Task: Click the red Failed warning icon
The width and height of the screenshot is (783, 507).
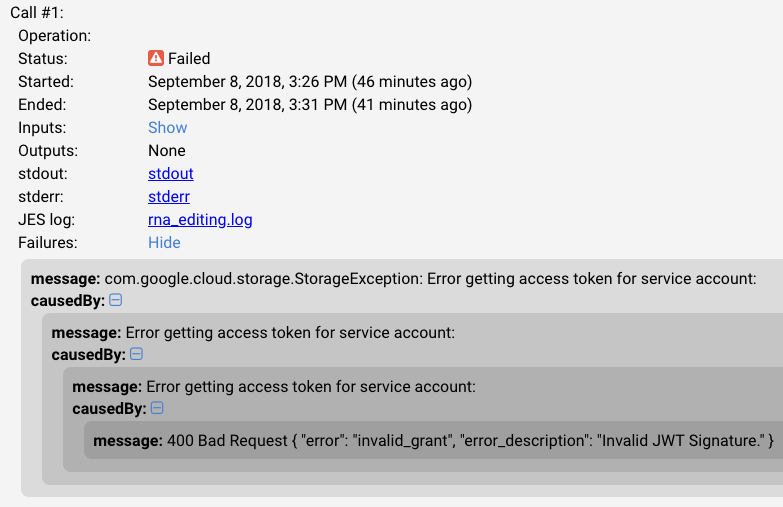Action: [156, 58]
